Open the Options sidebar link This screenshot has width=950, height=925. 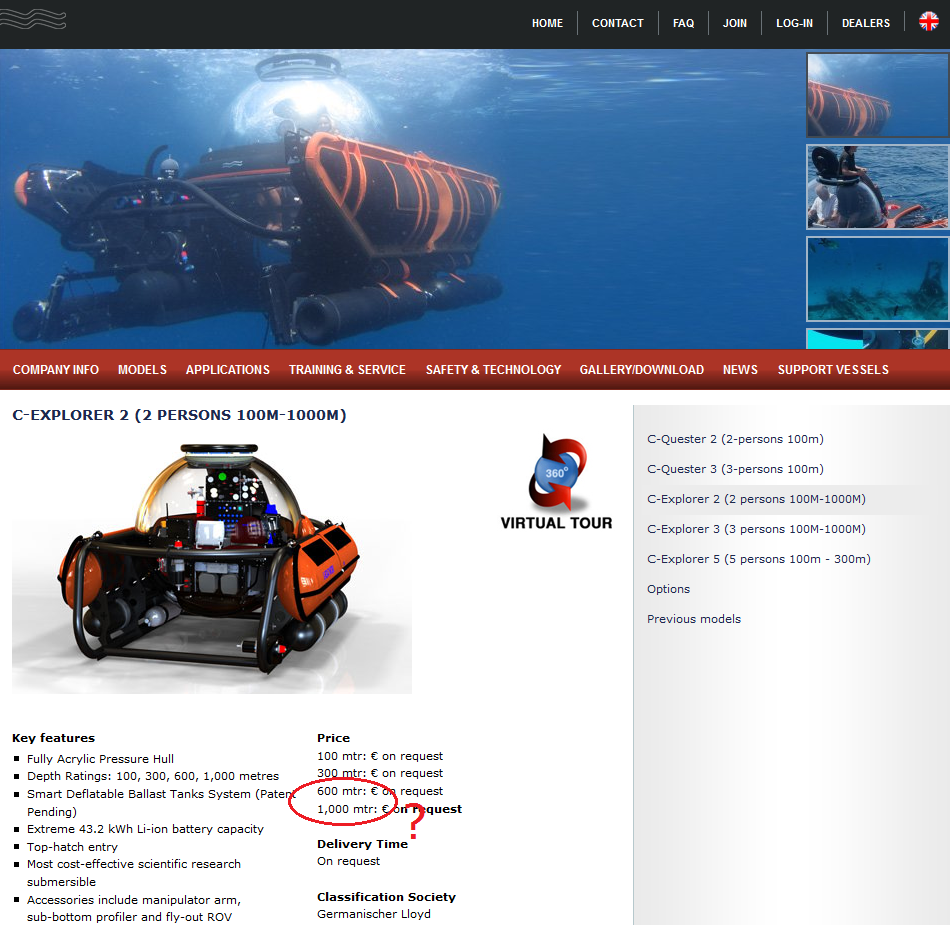tap(668, 589)
